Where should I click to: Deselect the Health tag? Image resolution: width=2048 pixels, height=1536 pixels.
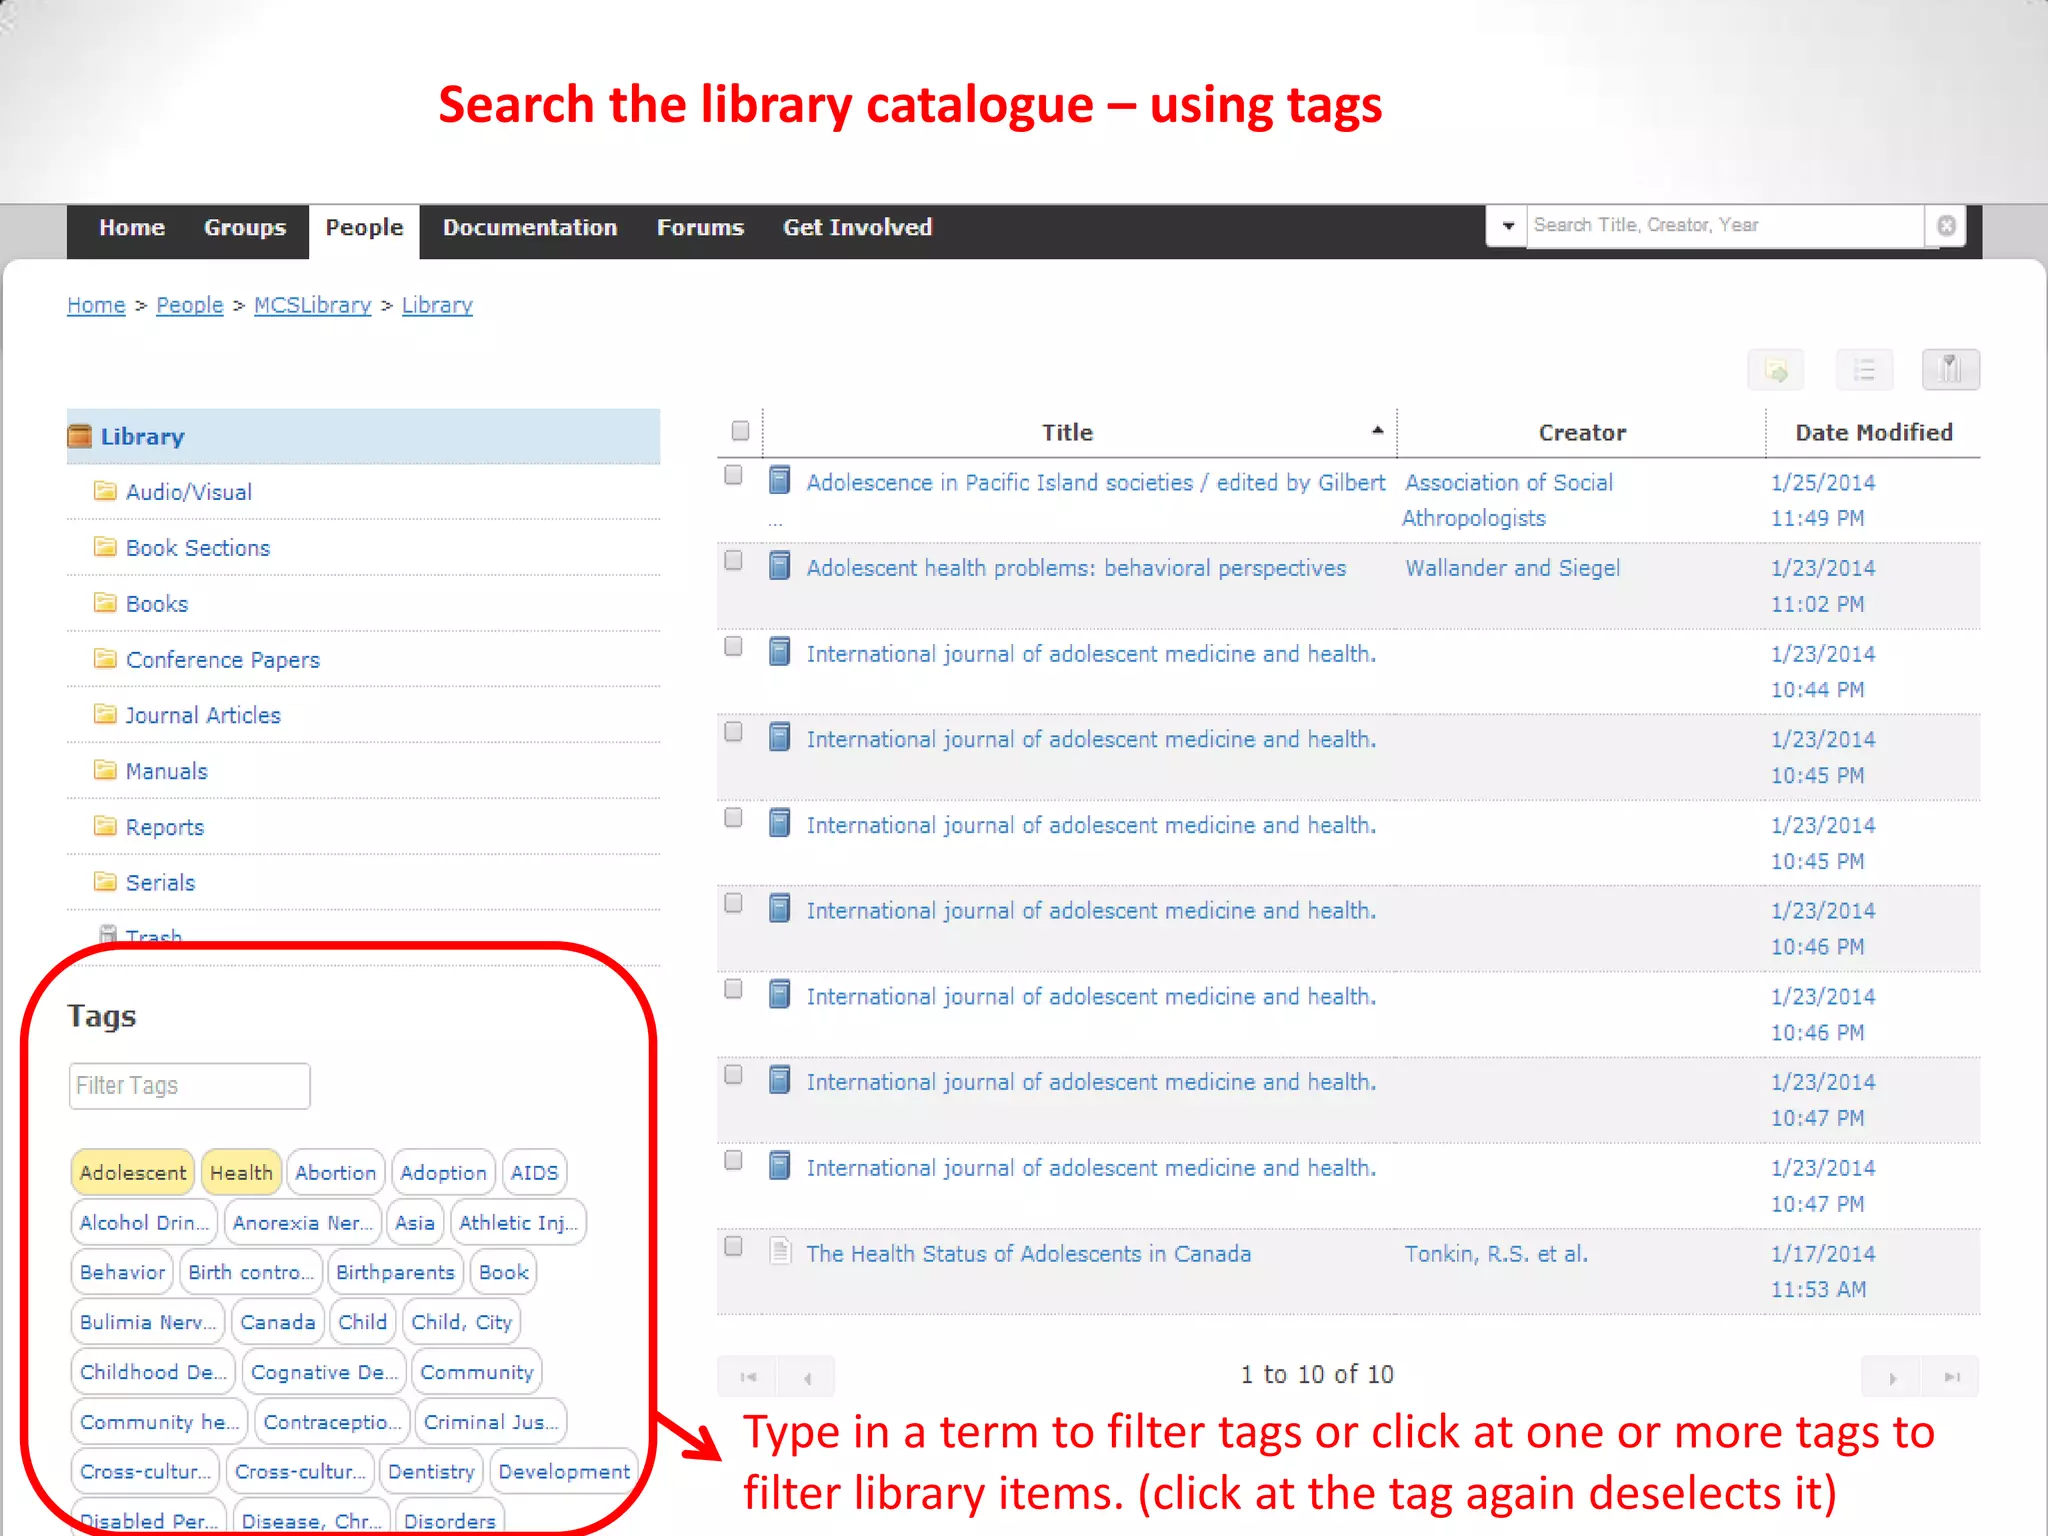[241, 1173]
